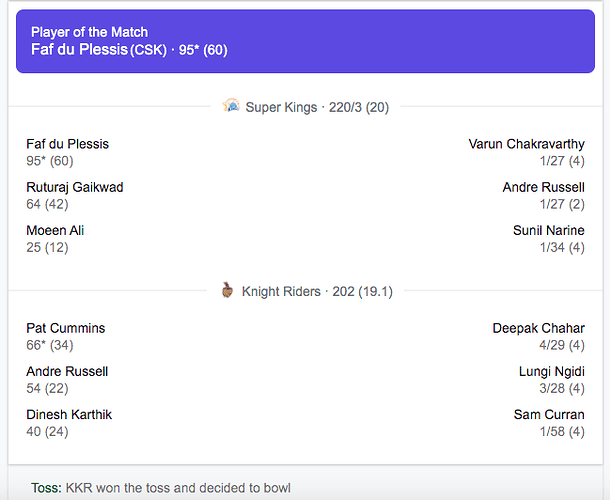The width and height of the screenshot is (610, 500).
Task: Click the Knight Riders team logo icon
Action: point(227,291)
